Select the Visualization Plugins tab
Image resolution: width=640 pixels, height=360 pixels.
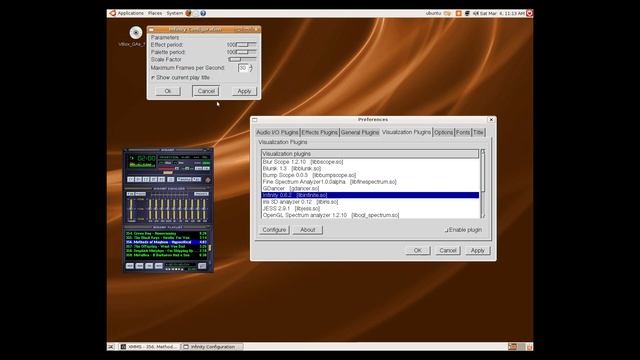coord(406,132)
